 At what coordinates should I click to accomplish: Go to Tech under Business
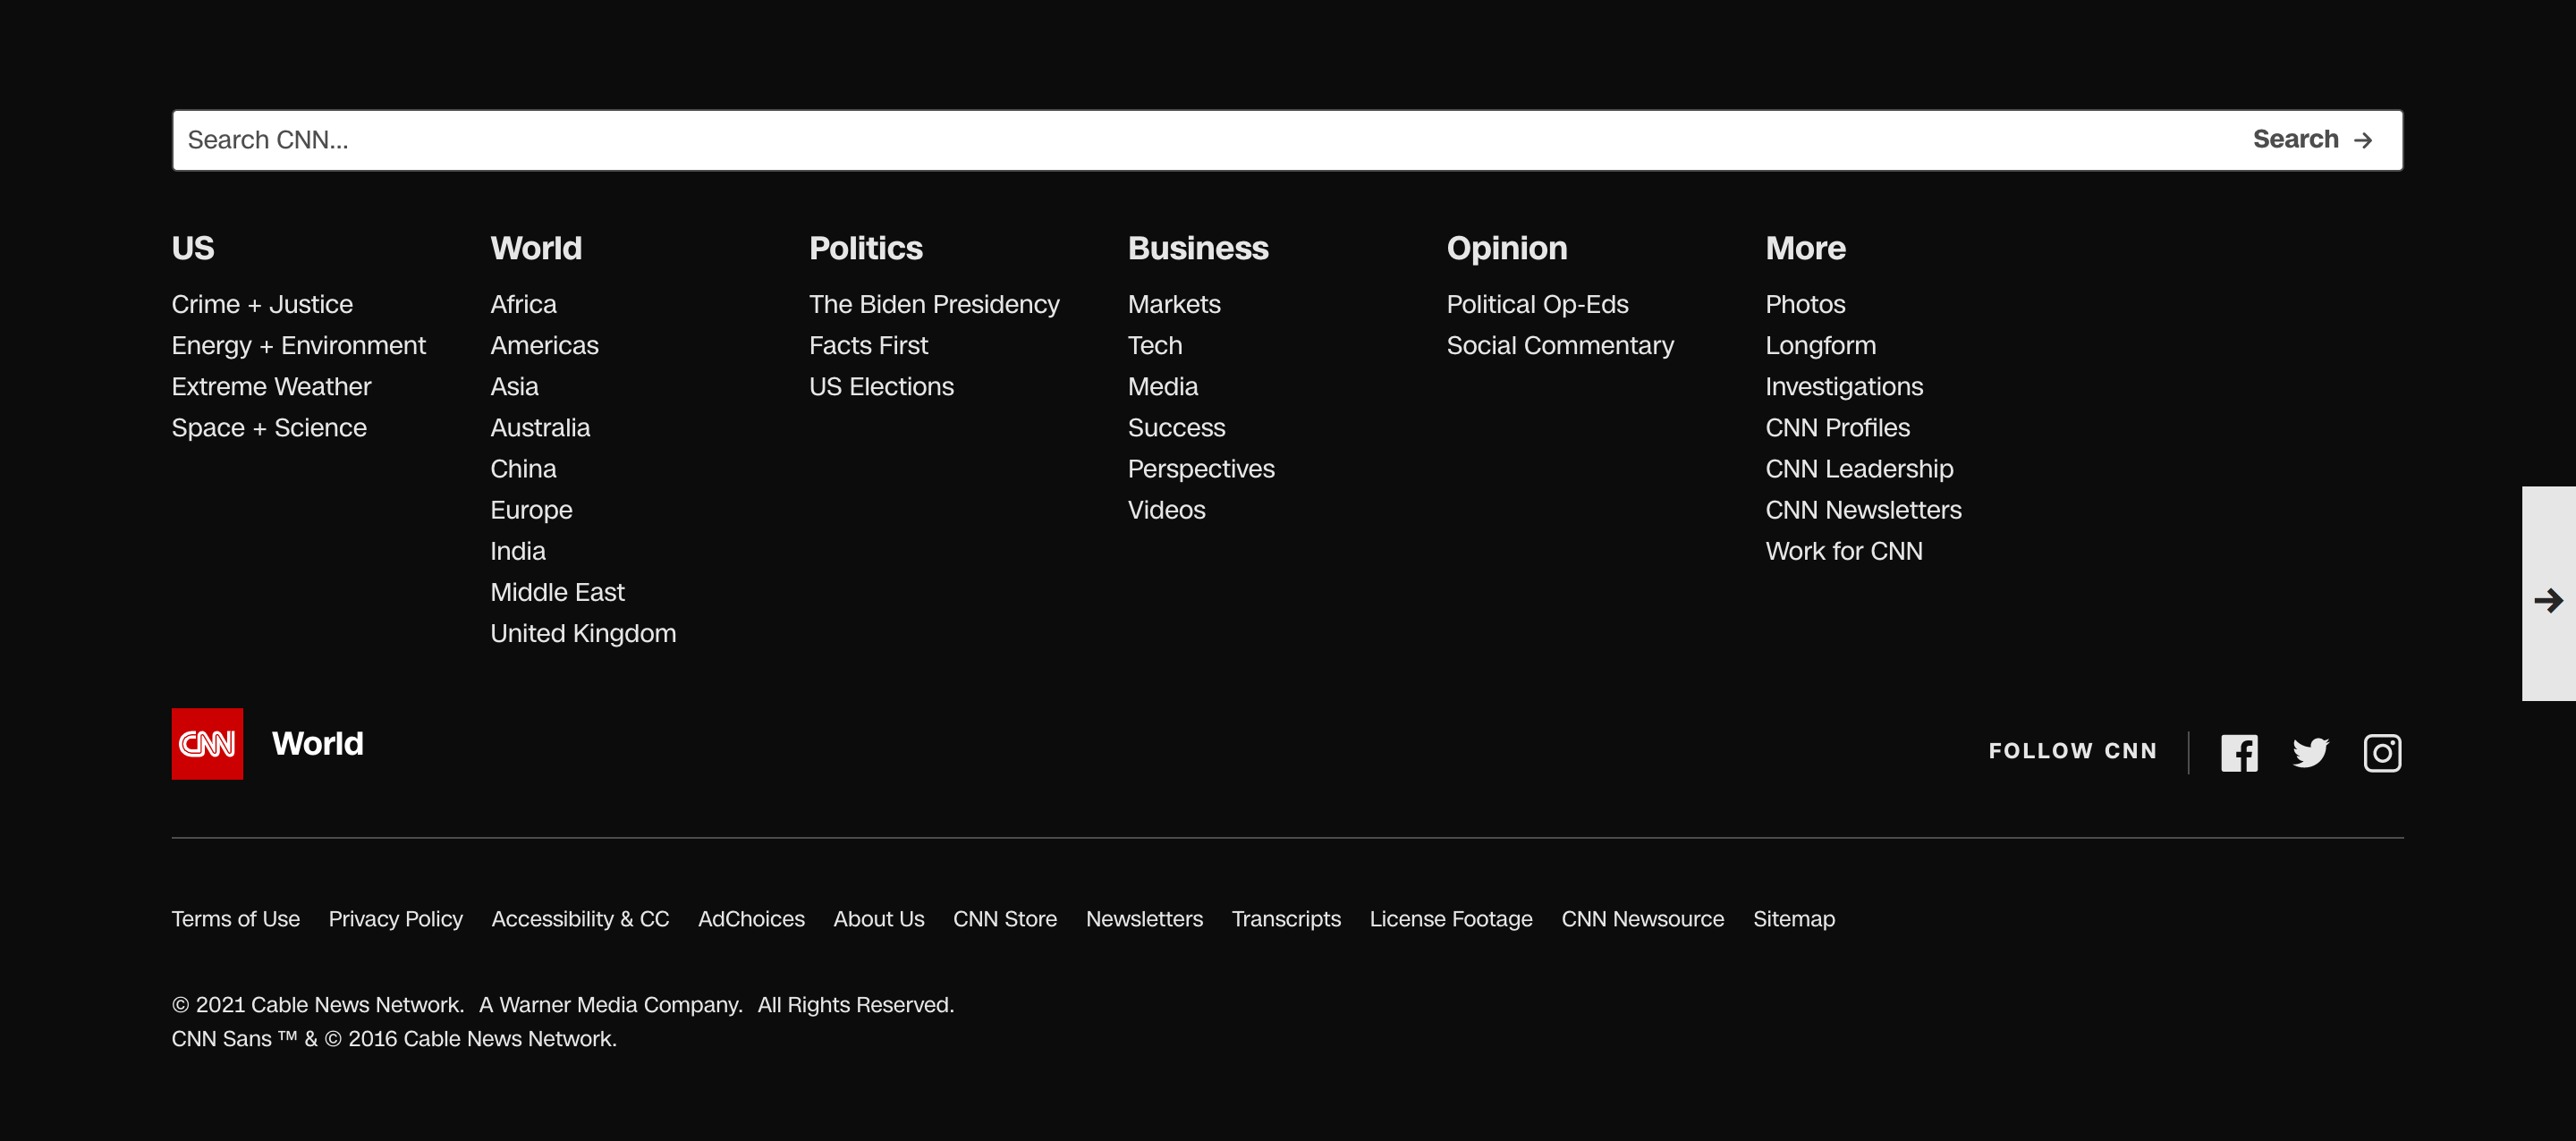pyautogui.click(x=1155, y=345)
